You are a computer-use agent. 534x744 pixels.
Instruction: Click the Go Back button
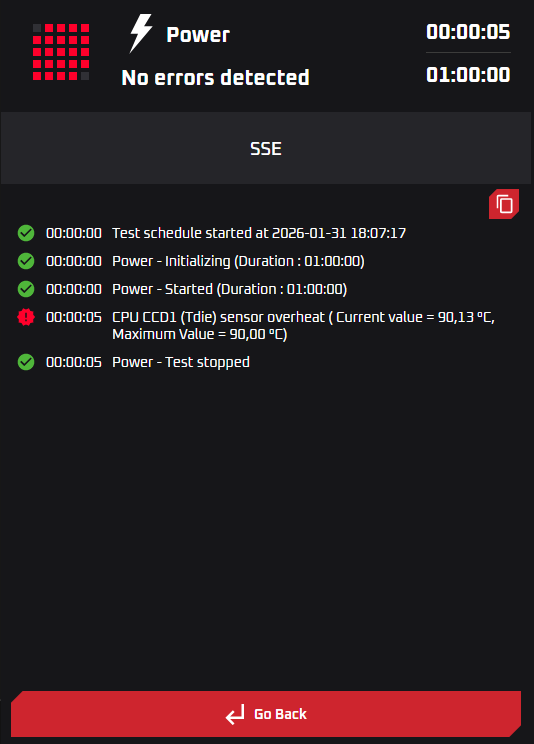pos(266,714)
